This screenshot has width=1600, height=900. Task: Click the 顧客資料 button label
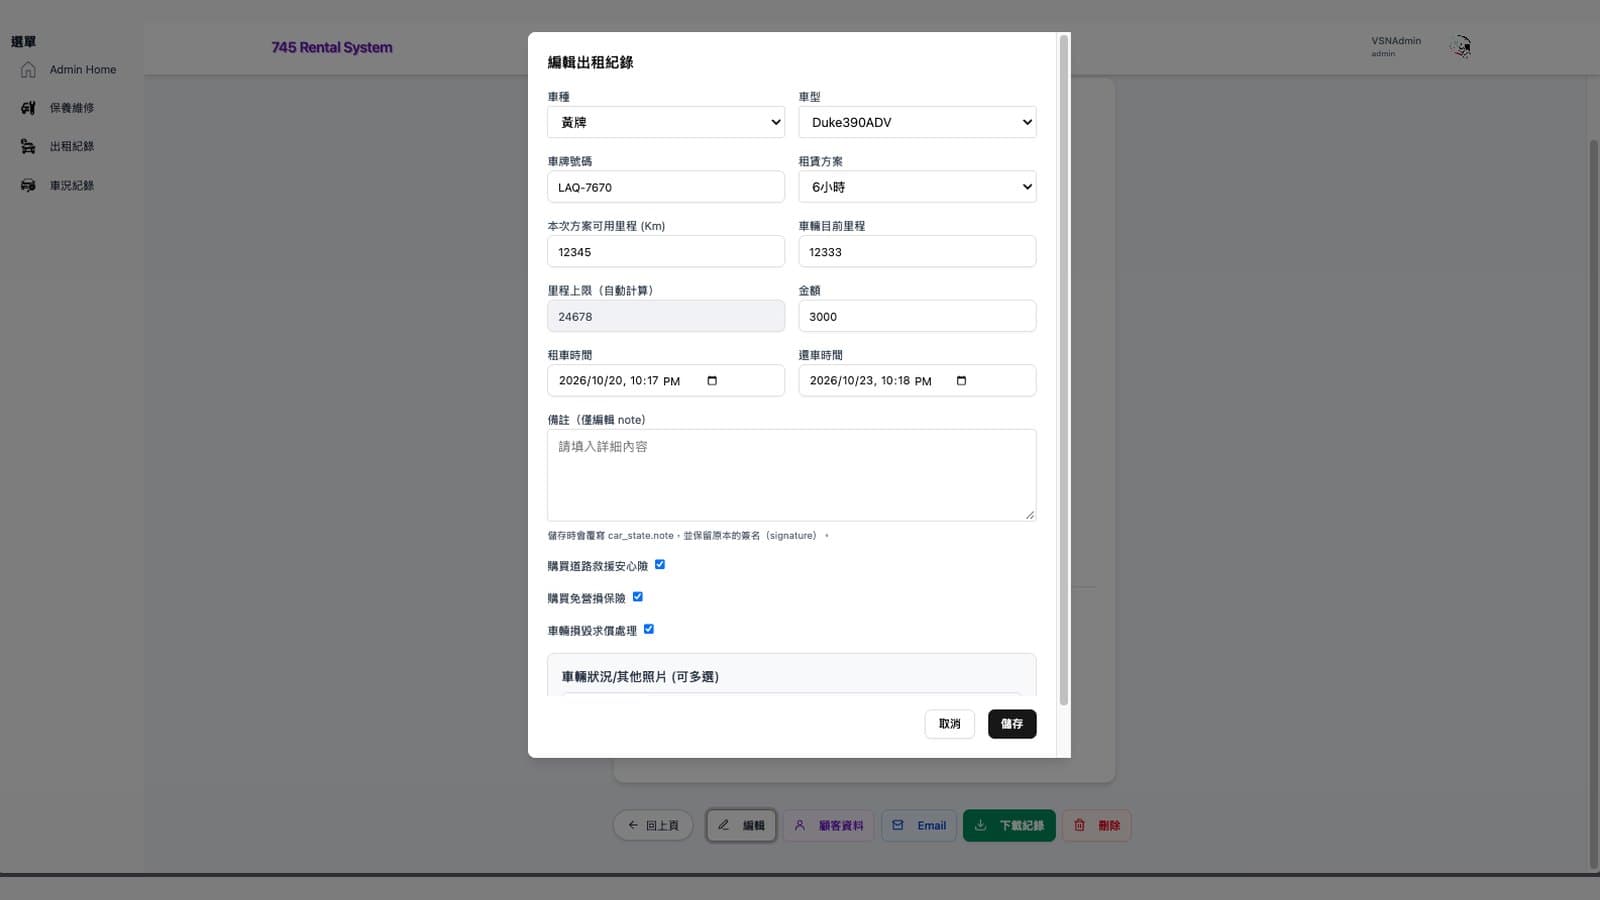[x=841, y=826]
